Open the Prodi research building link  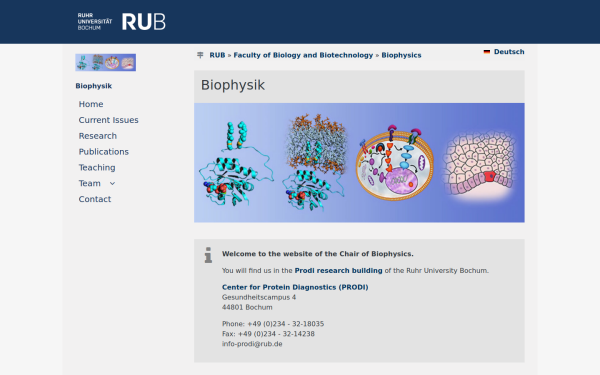pos(338,271)
